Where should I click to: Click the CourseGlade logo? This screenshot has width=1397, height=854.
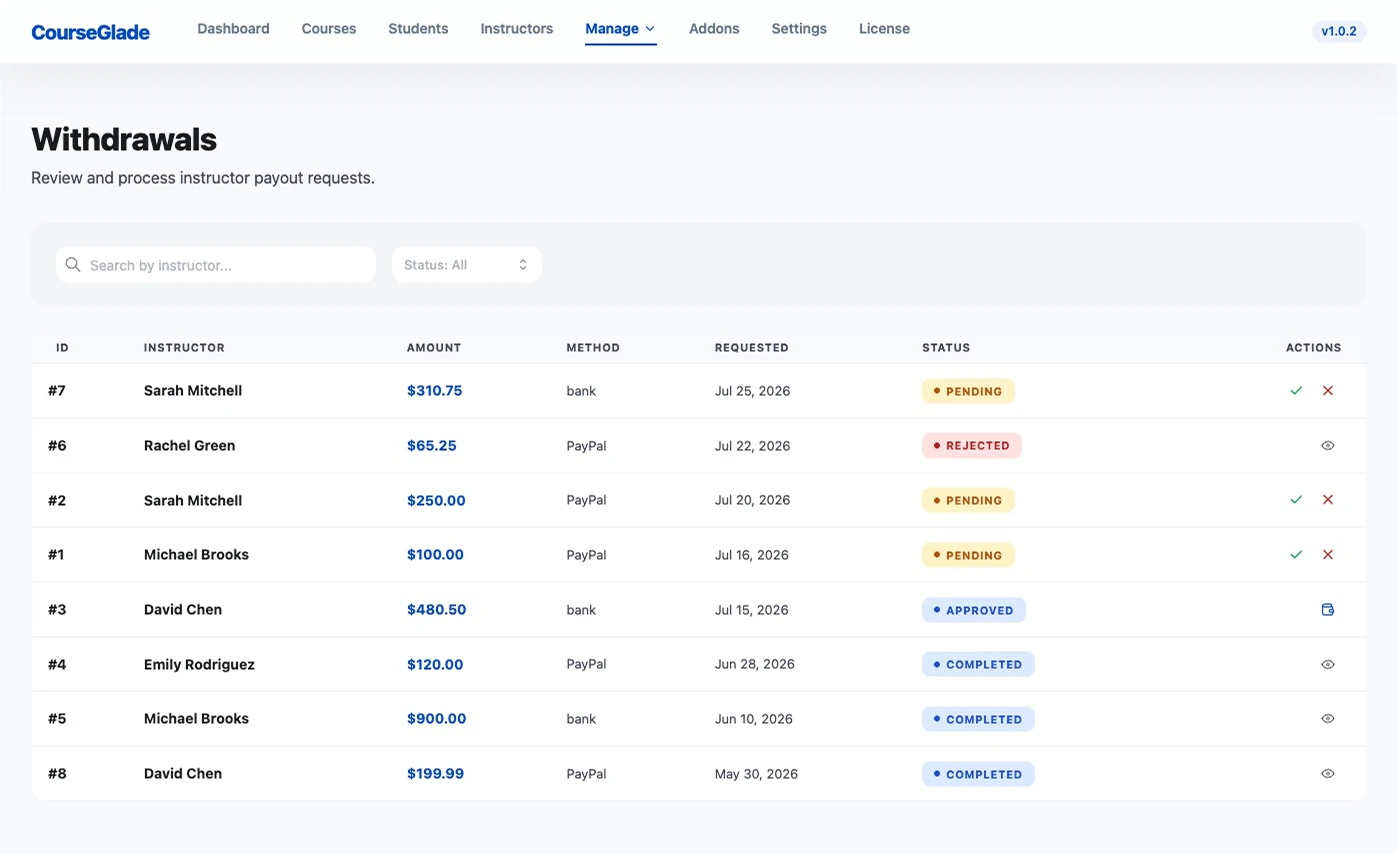pos(90,32)
